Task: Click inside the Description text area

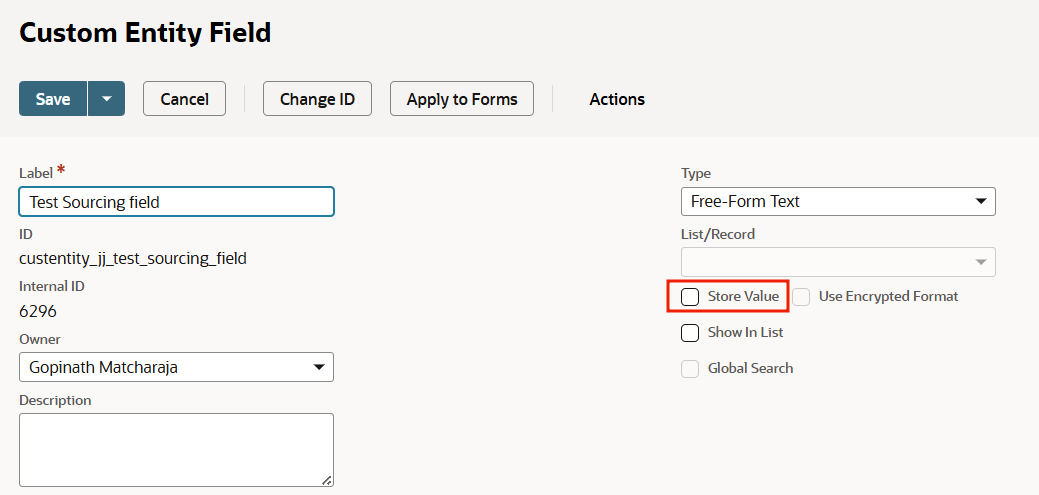Action: tap(176, 450)
